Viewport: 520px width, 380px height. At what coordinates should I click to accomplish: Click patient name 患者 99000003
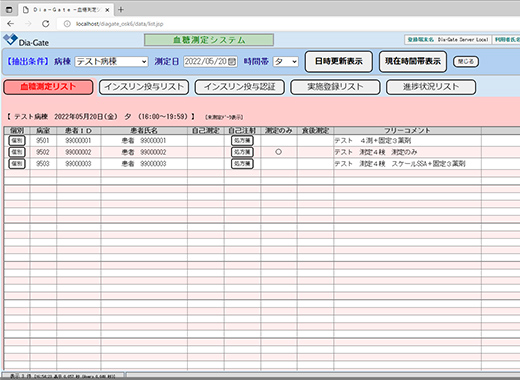click(144, 164)
